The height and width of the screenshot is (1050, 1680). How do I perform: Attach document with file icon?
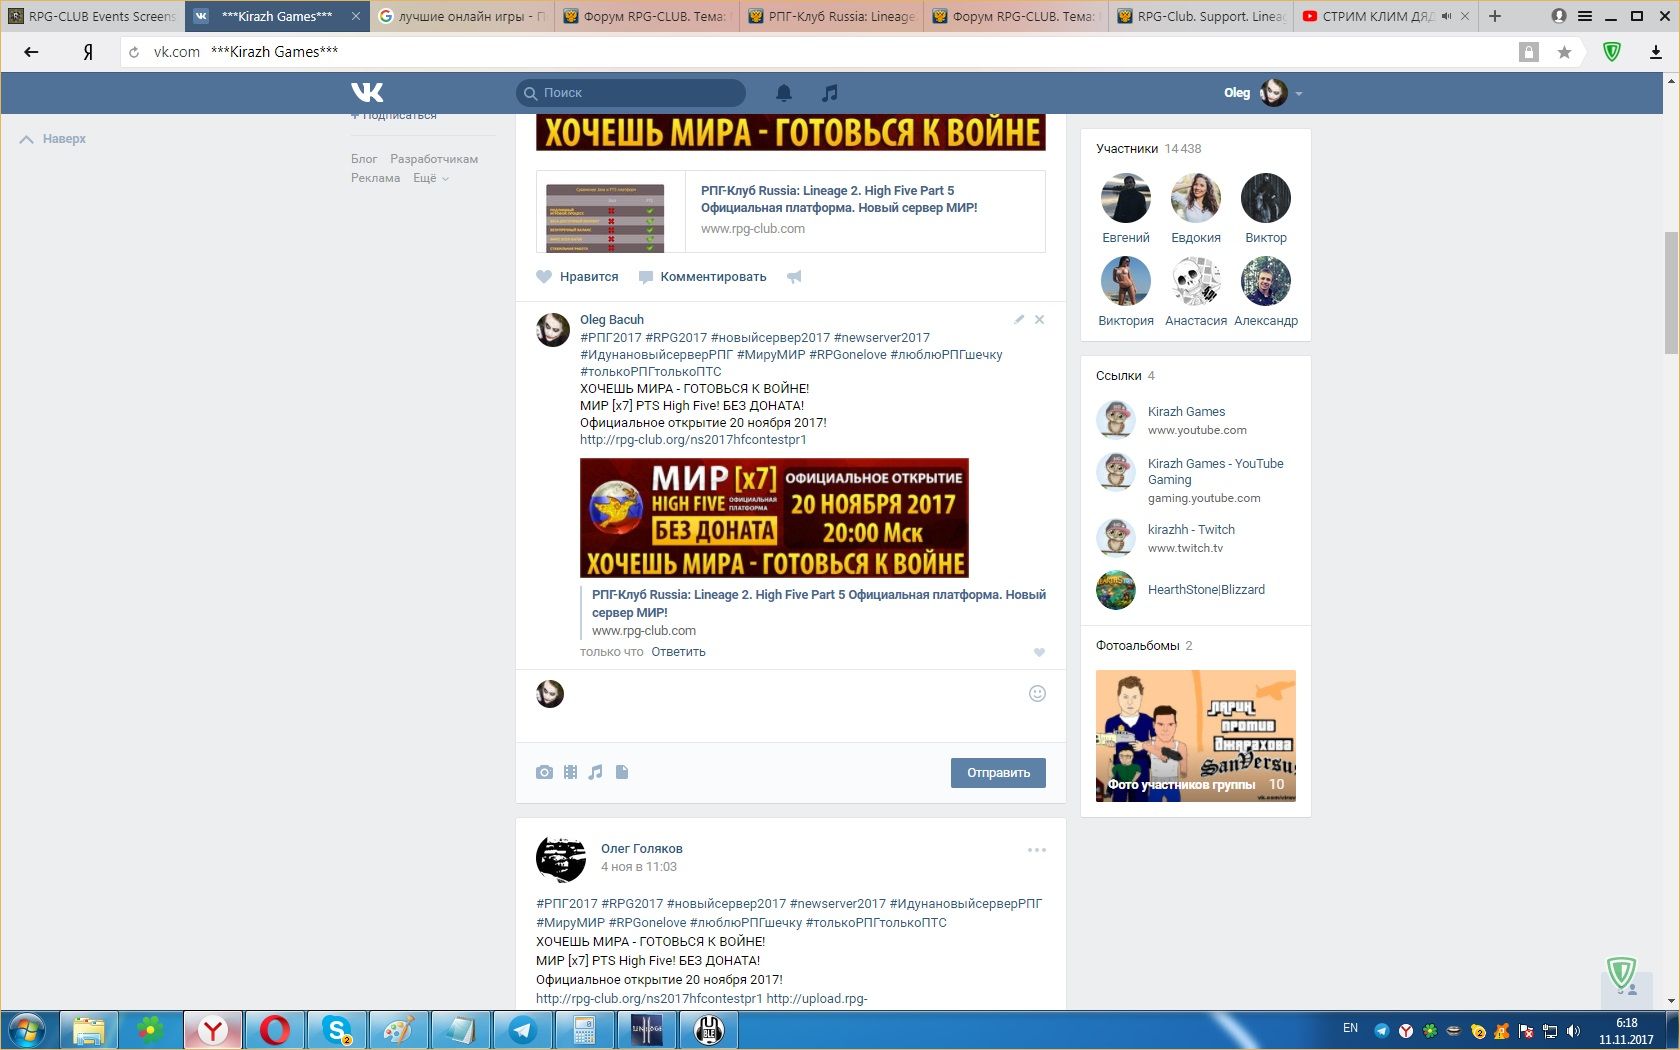click(622, 772)
